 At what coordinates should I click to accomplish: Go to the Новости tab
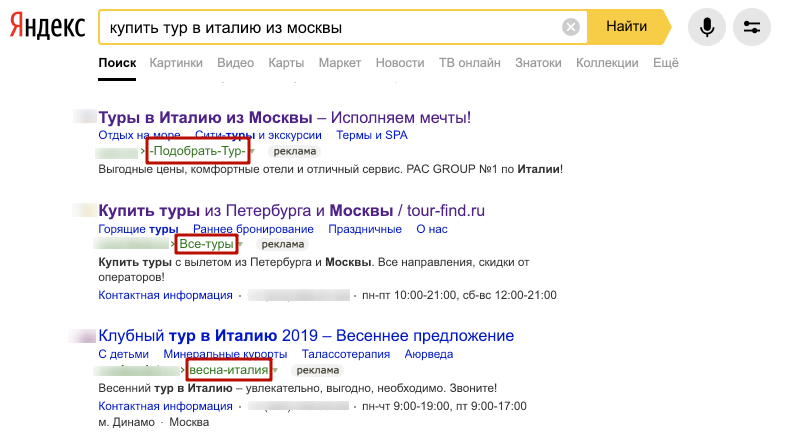(400, 63)
